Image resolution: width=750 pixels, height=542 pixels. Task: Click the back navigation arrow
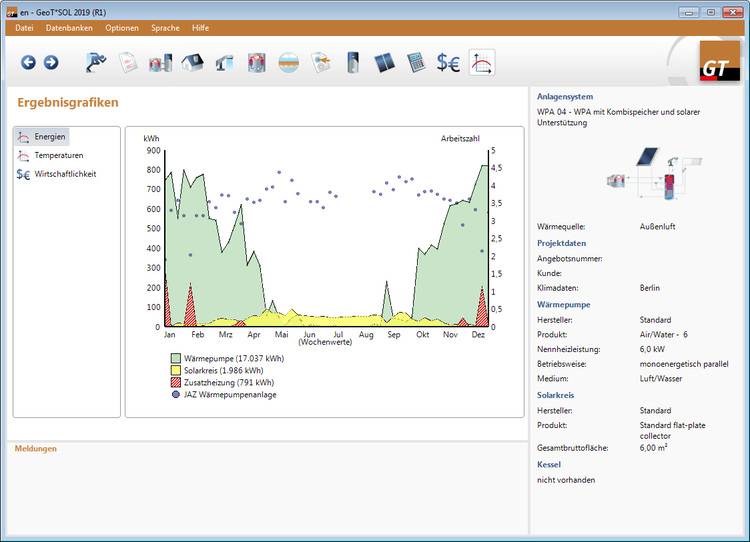[28, 63]
